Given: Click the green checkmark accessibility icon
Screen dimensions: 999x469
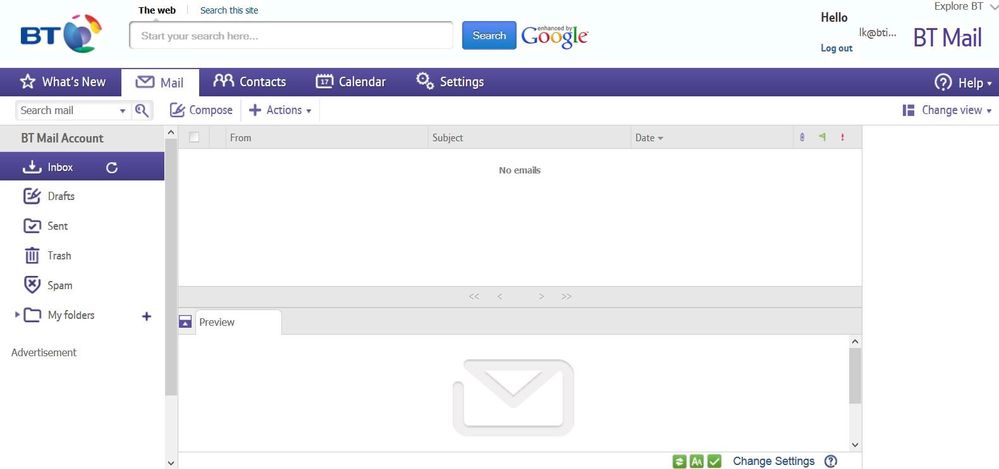Looking at the screenshot, I should coord(715,461).
